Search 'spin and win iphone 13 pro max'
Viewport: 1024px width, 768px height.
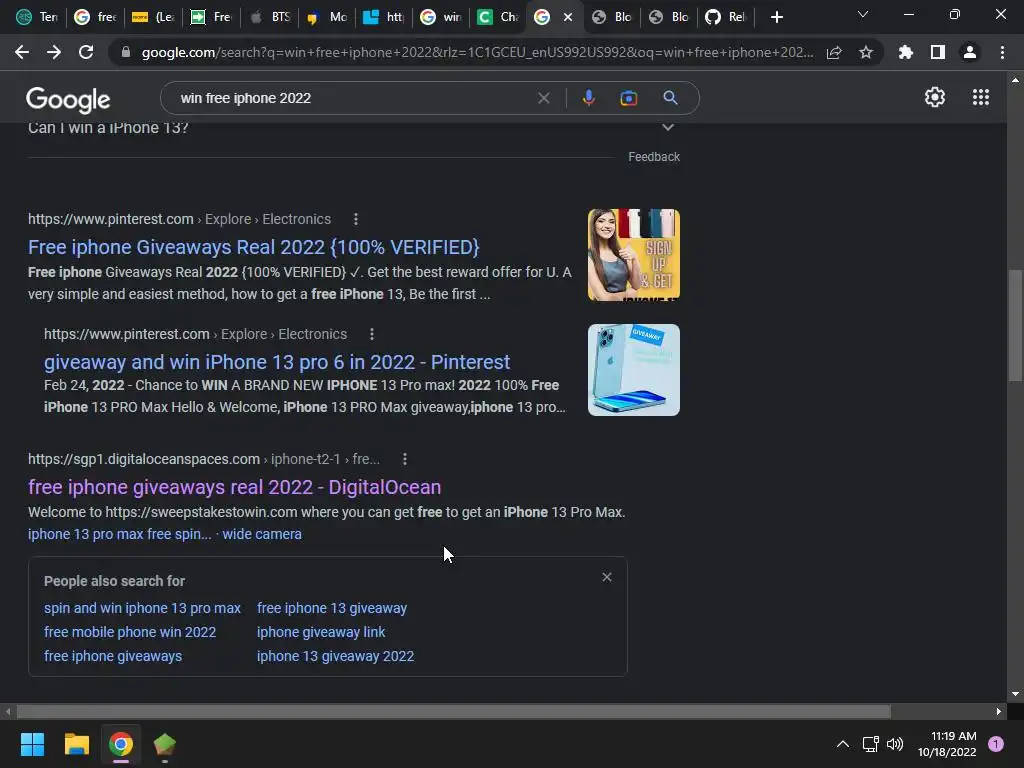[x=142, y=608]
